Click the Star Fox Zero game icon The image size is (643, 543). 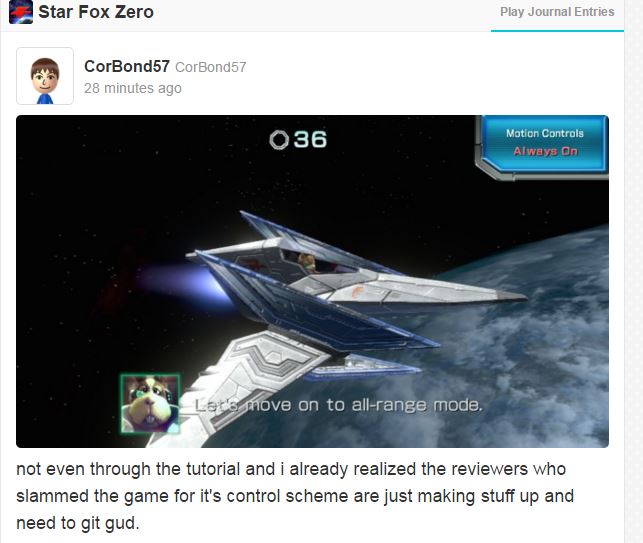point(21,12)
